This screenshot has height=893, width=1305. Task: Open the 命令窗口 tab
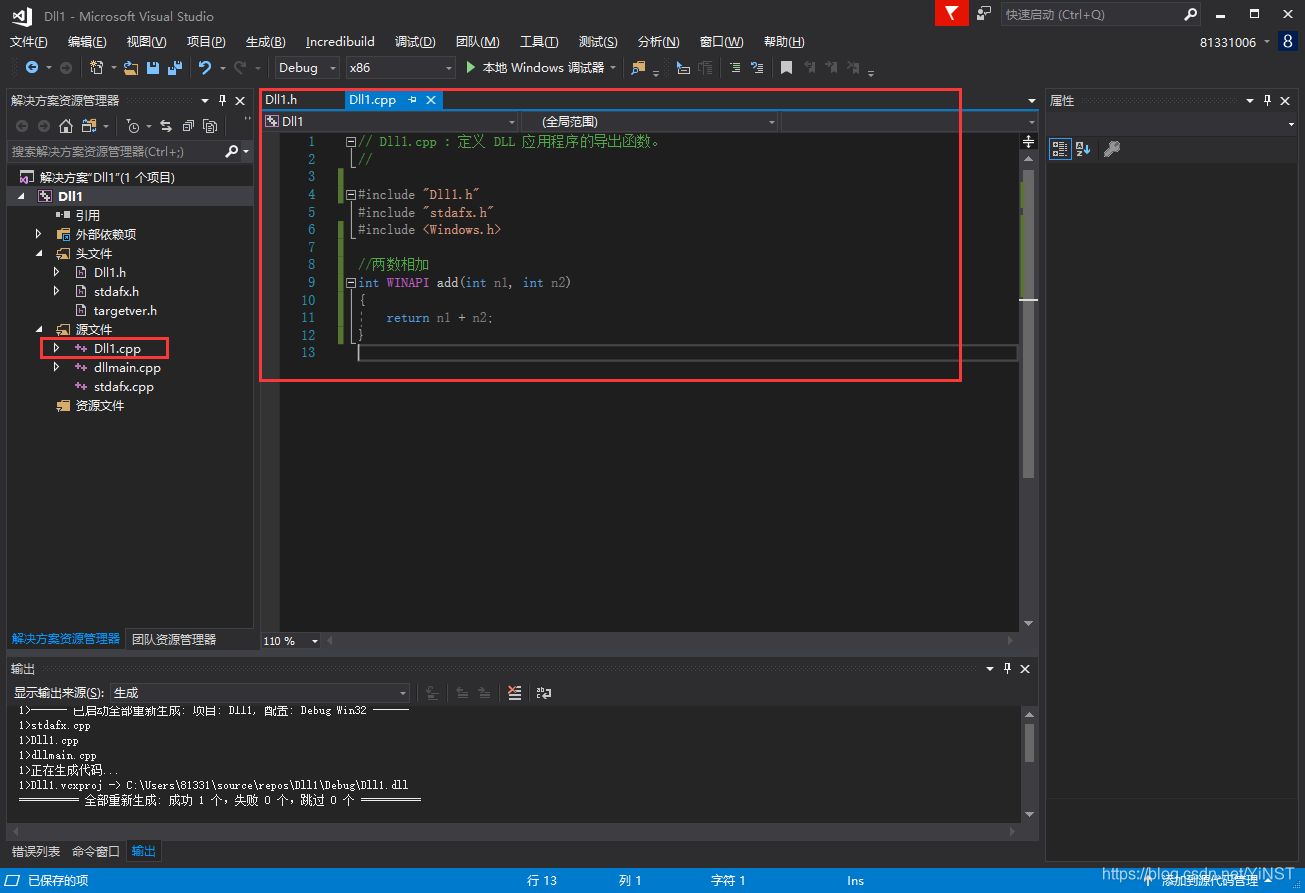96,851
